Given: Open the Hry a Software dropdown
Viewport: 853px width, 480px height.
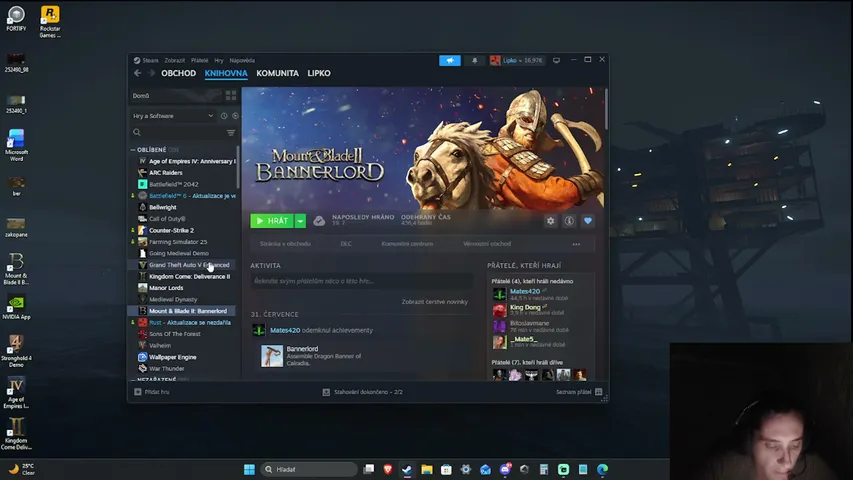Looking at the screenshot, I should click(x=174, y=116).
